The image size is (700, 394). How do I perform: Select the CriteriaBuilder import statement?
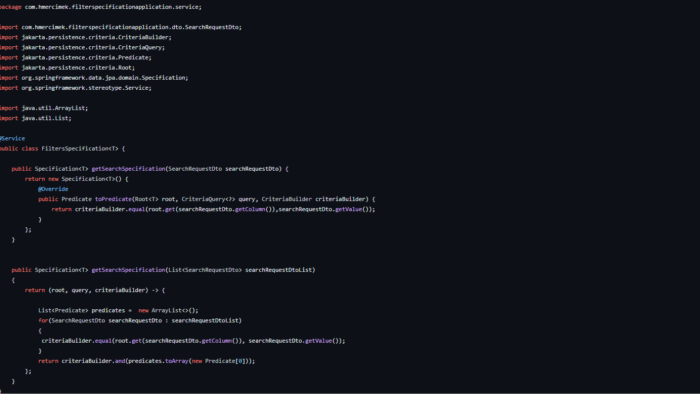(86, 37)
